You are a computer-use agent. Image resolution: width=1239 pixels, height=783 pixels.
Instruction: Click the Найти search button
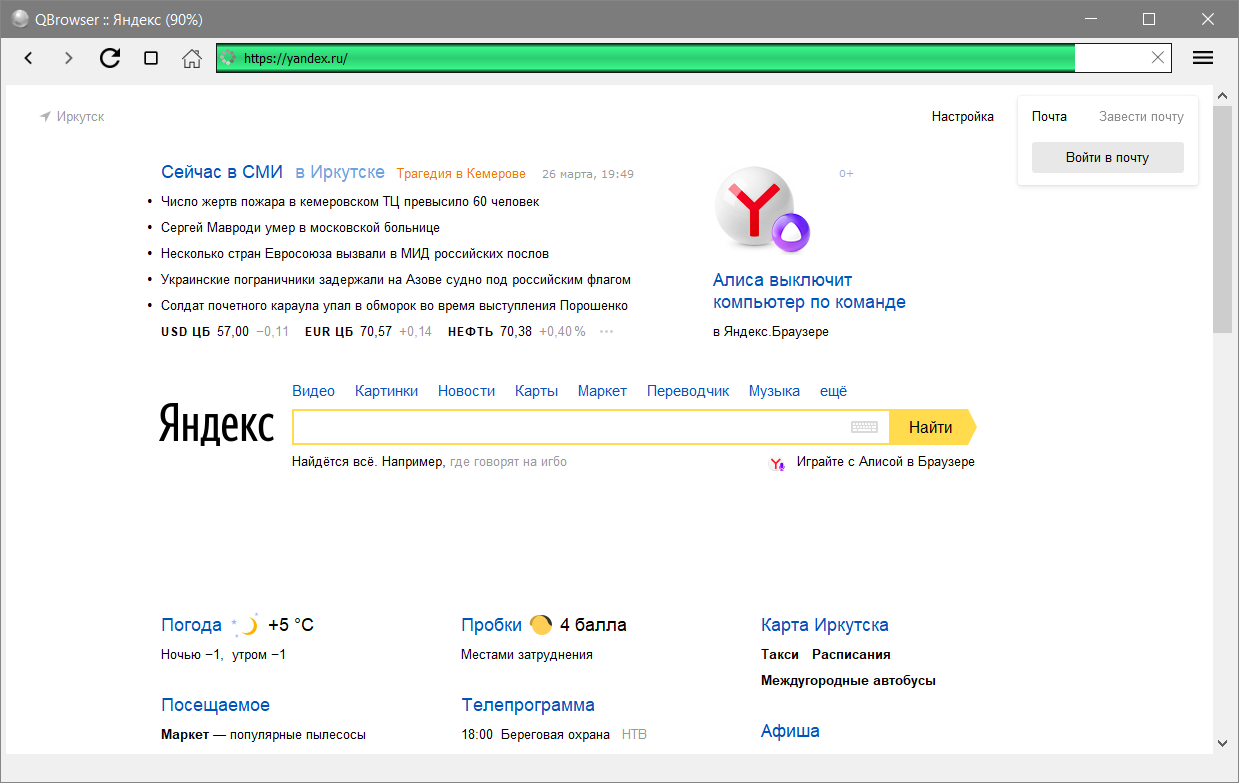point(931,427)
